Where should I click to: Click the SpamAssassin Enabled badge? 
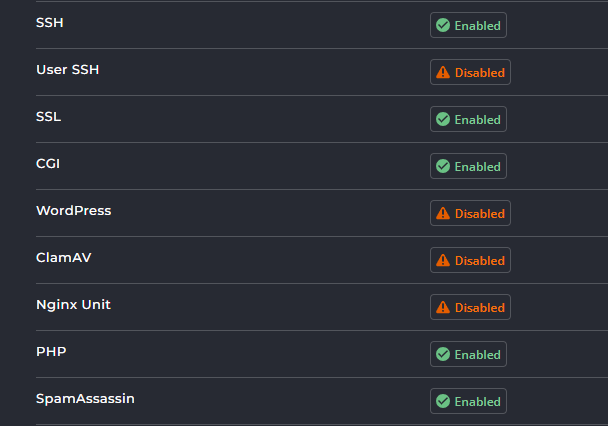click(x=468, y=401)
